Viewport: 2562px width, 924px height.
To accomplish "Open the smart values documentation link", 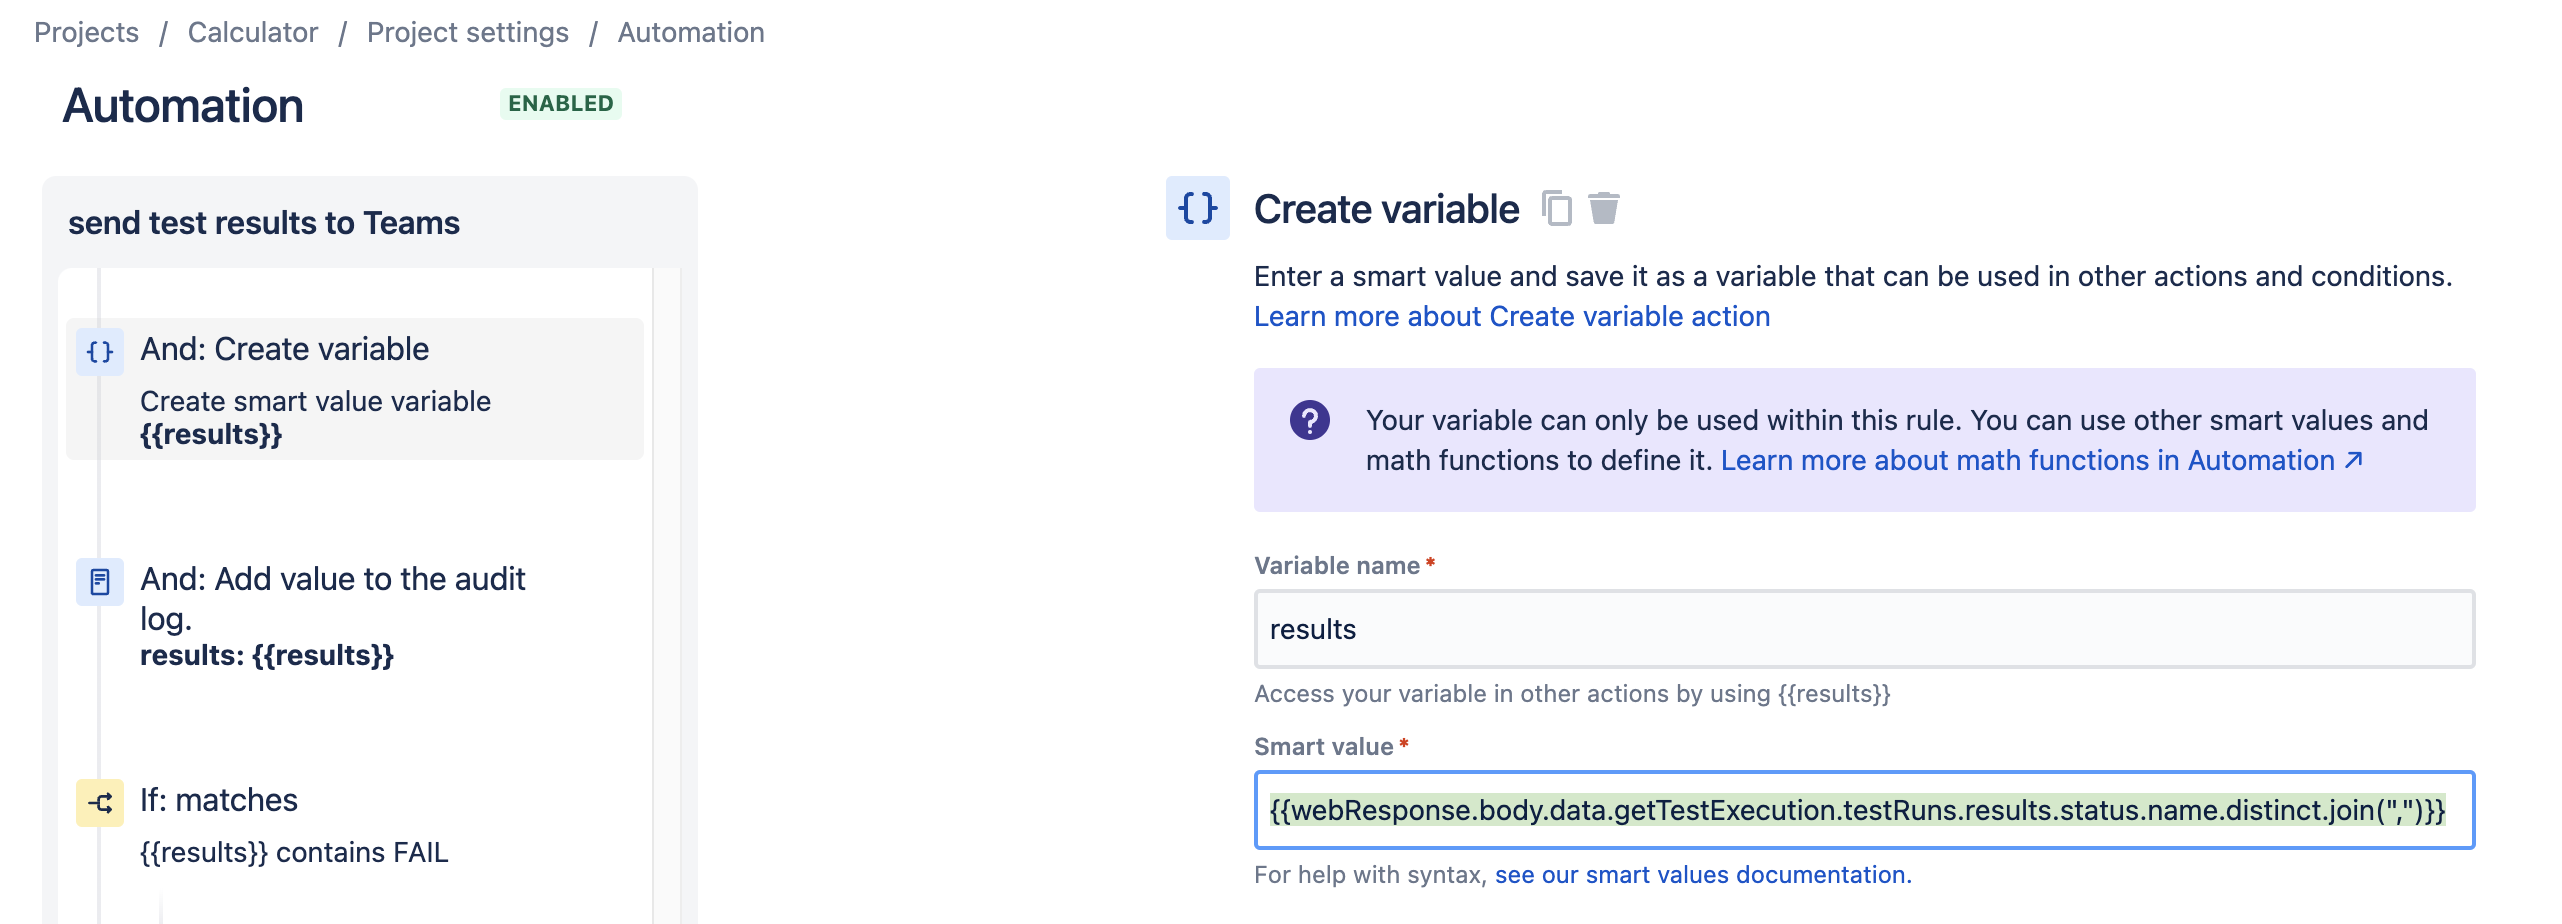I will [x=1703, y=875].
